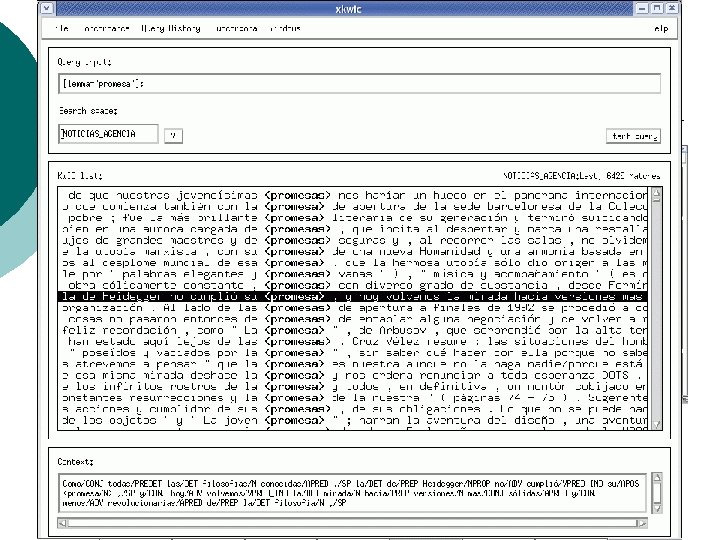Open the Search space dropdown arrow
The height and width of the screenshot is (540, 720).
(173, 135)
